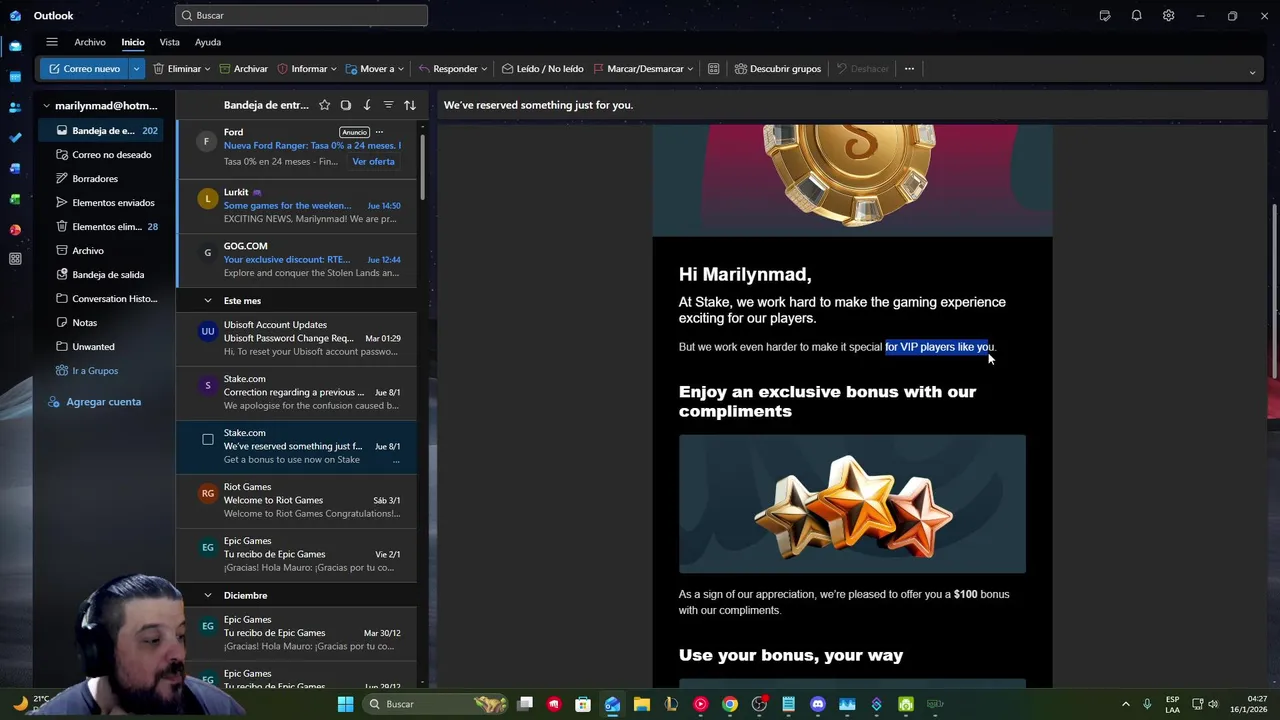The width and height of the screenshot is (1280, 720).
Task: Open the Excel app icon in left rail
Action: [x=15, y=199]
